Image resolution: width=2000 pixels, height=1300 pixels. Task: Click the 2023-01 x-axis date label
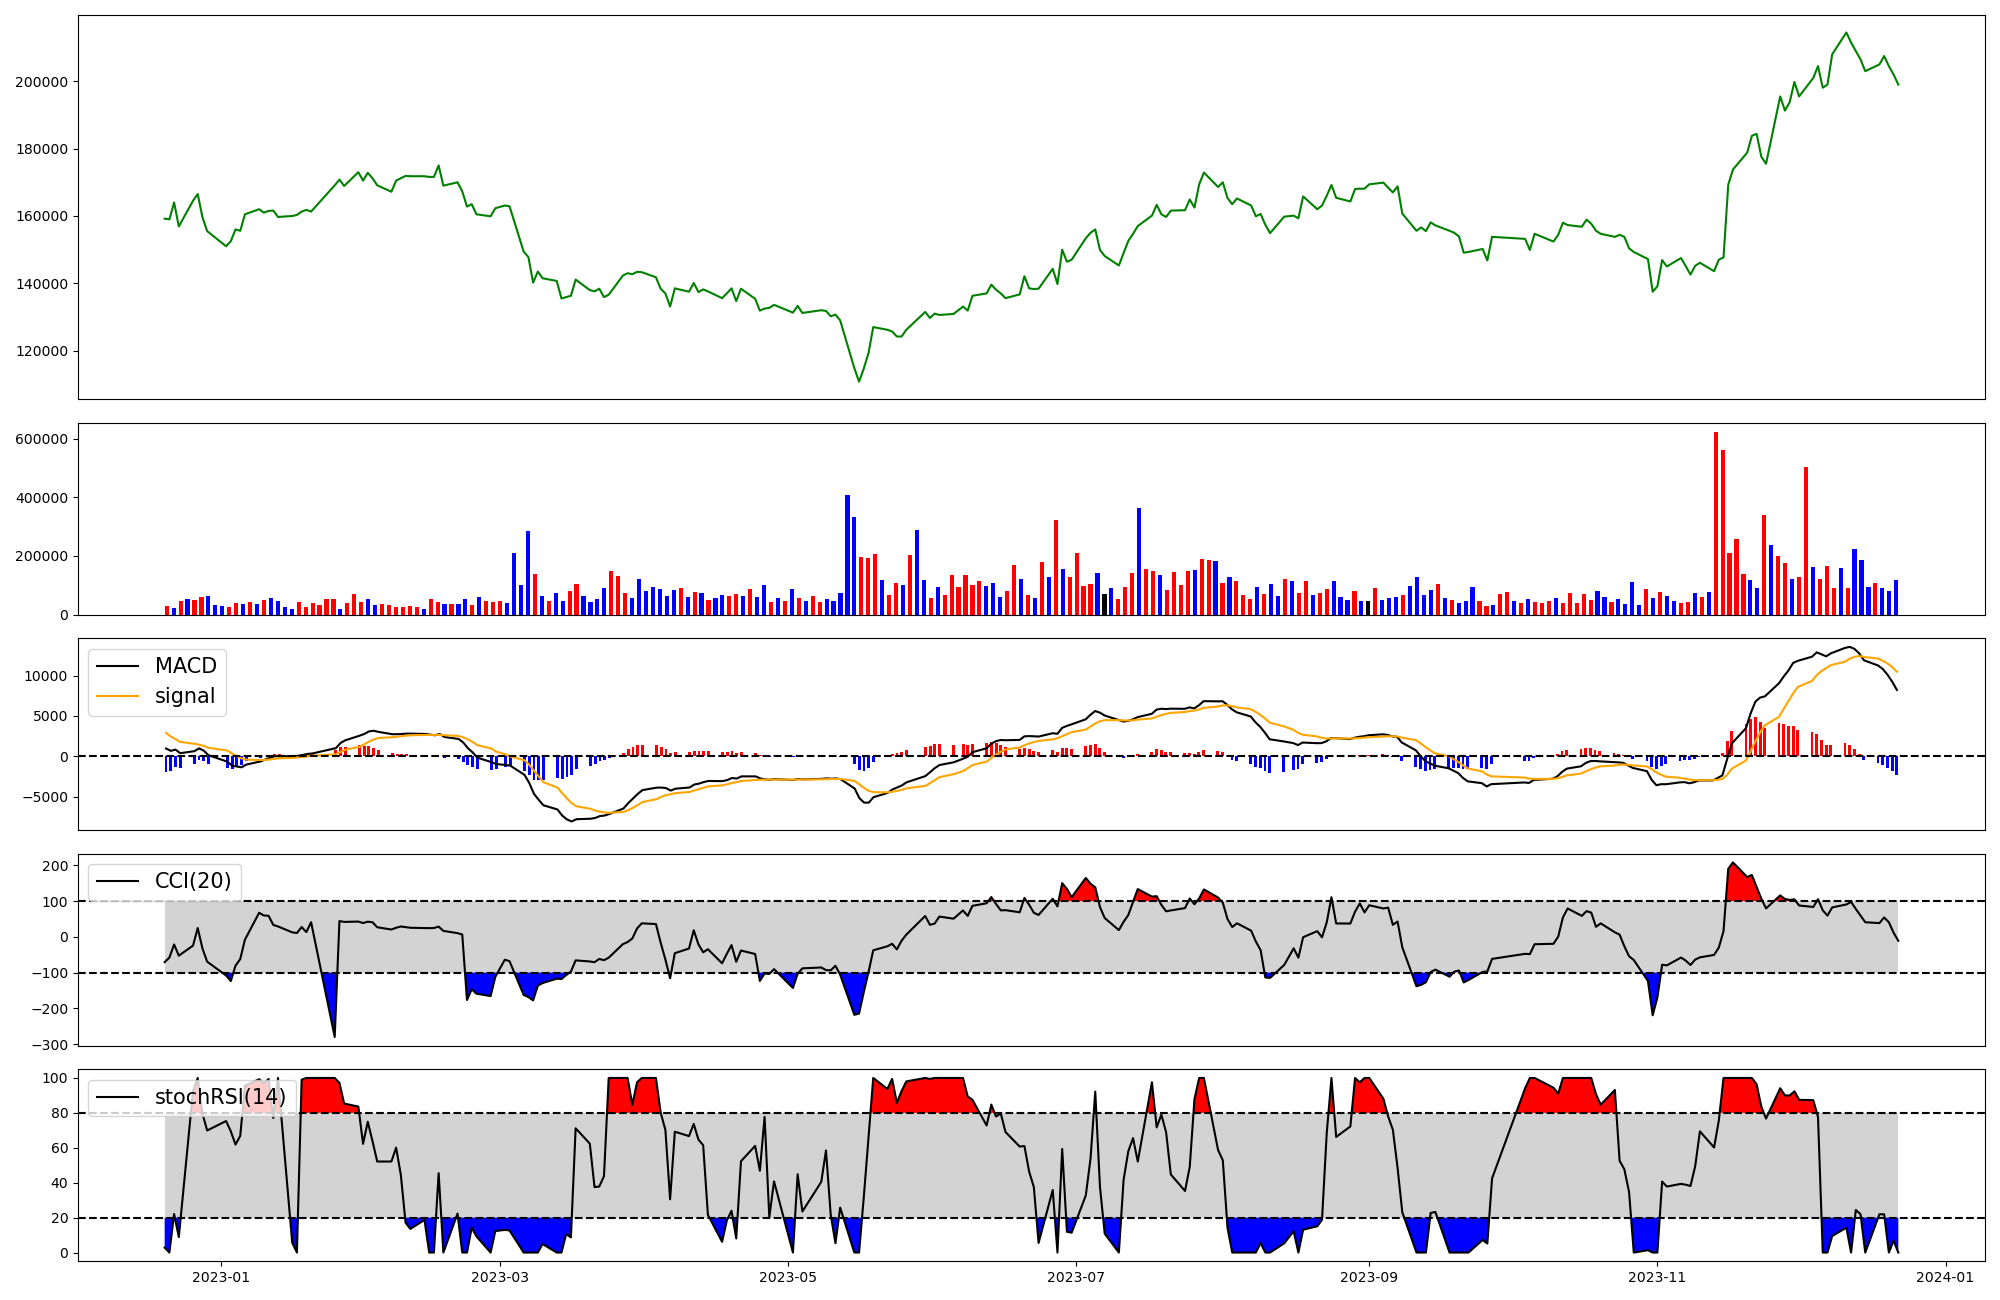point(220,1277)
